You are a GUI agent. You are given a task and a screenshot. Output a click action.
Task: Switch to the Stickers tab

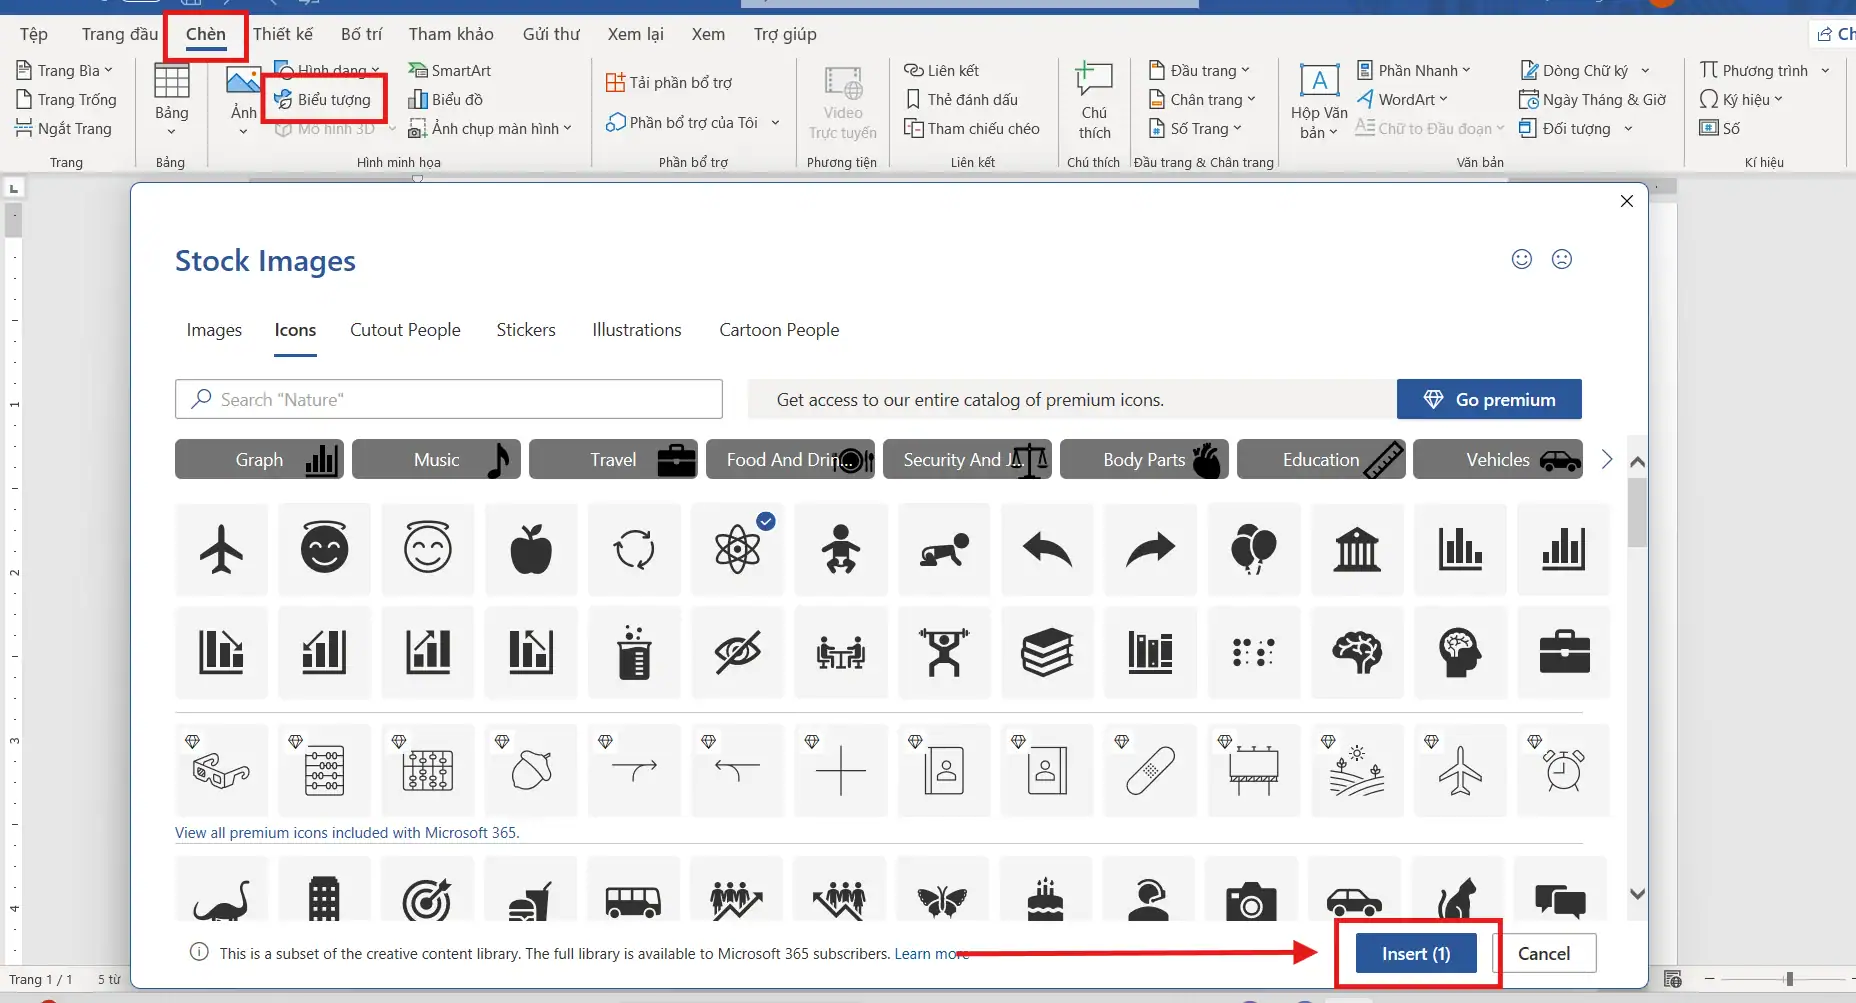coord(526,330)
